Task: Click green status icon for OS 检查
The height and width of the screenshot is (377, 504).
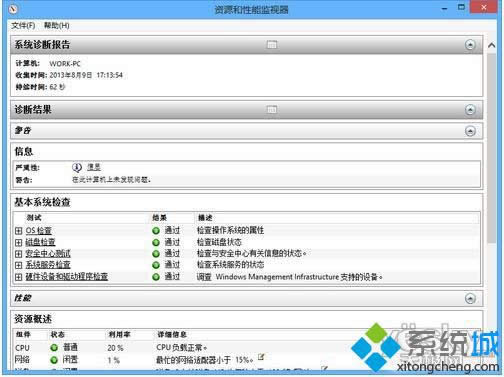Action: (156, 231)
